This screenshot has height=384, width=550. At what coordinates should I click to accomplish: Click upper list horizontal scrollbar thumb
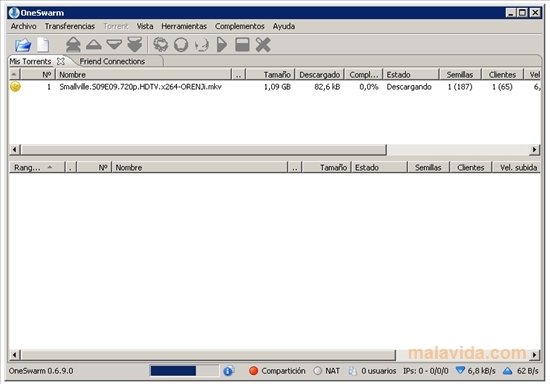coord(203,150)
